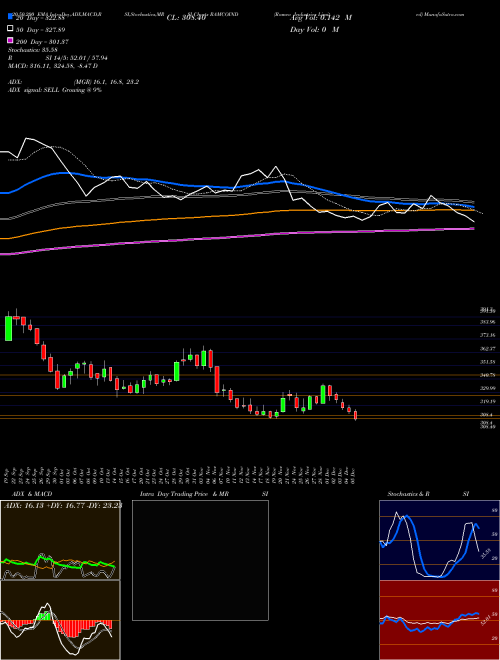This screenshot has width=500, height=660.
Task: Click the '200 Day' moving average label
Action: (42, 42)
